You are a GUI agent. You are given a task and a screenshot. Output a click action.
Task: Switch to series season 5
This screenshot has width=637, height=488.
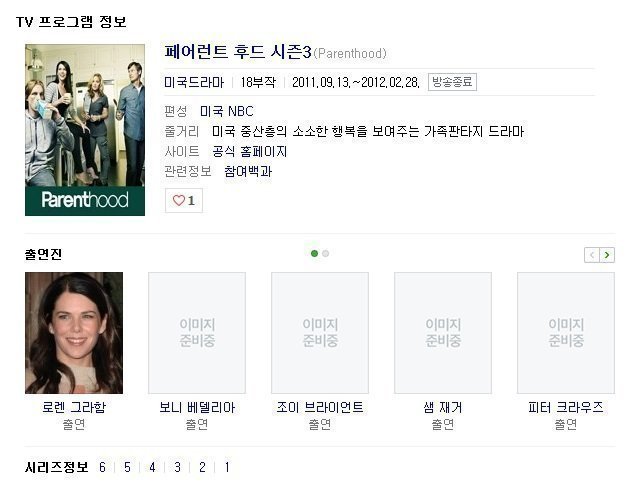[x=128, y=467]
